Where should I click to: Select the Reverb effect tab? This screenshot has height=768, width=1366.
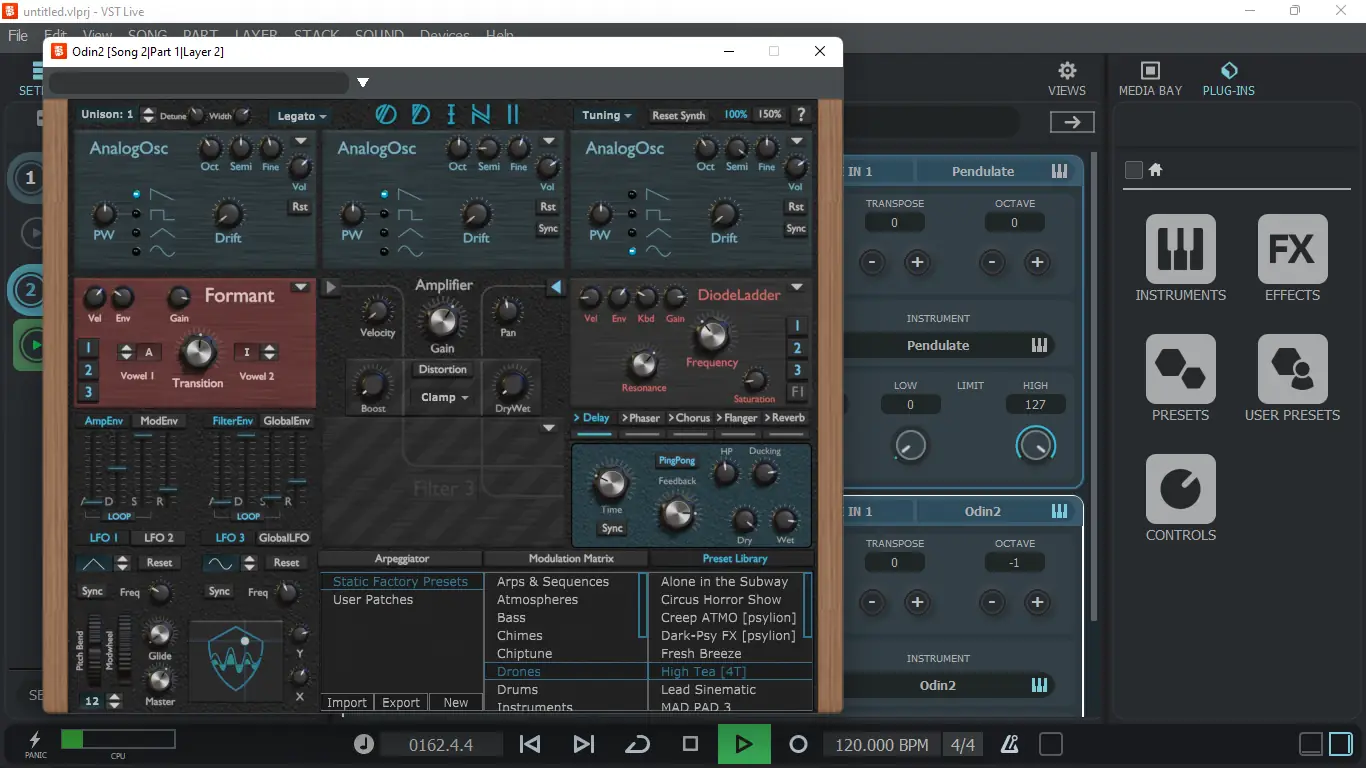tap(787, 418)
